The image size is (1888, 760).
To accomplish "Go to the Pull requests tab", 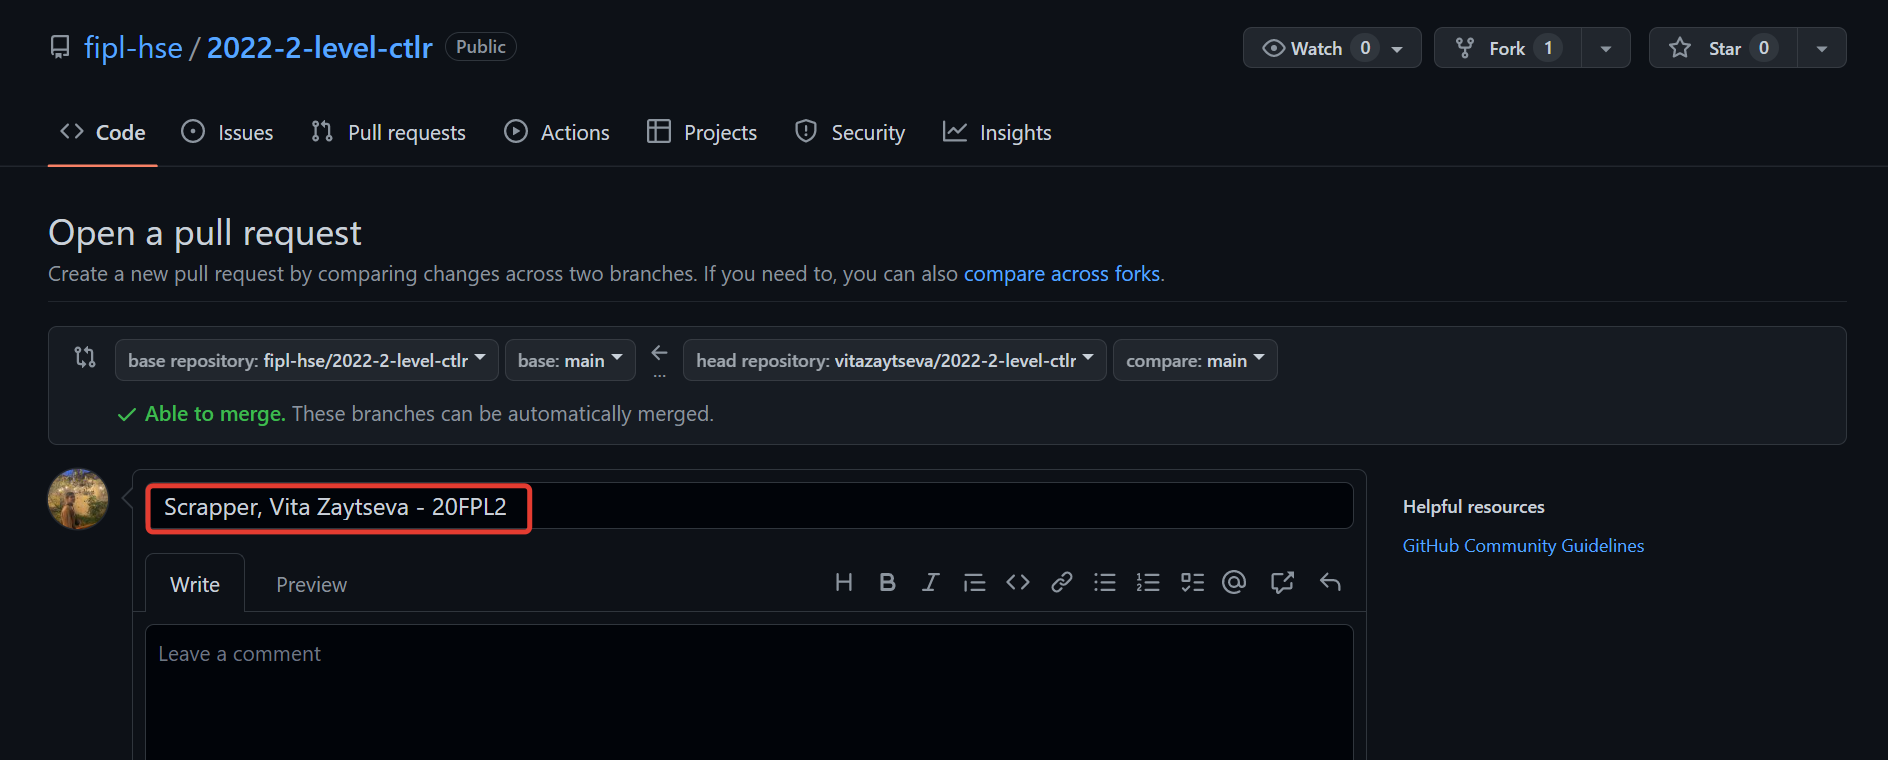I will pyautogui.click(x=388, y=132).
